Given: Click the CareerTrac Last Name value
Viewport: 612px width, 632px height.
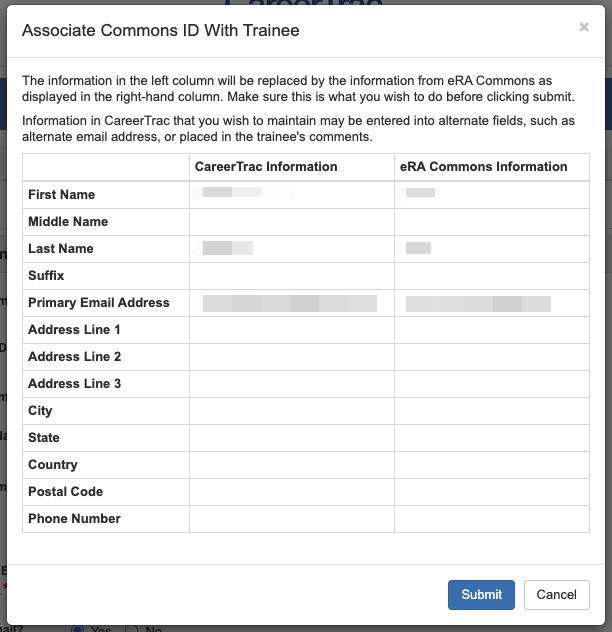Looking at the screenshot, I should coord(228,248).
